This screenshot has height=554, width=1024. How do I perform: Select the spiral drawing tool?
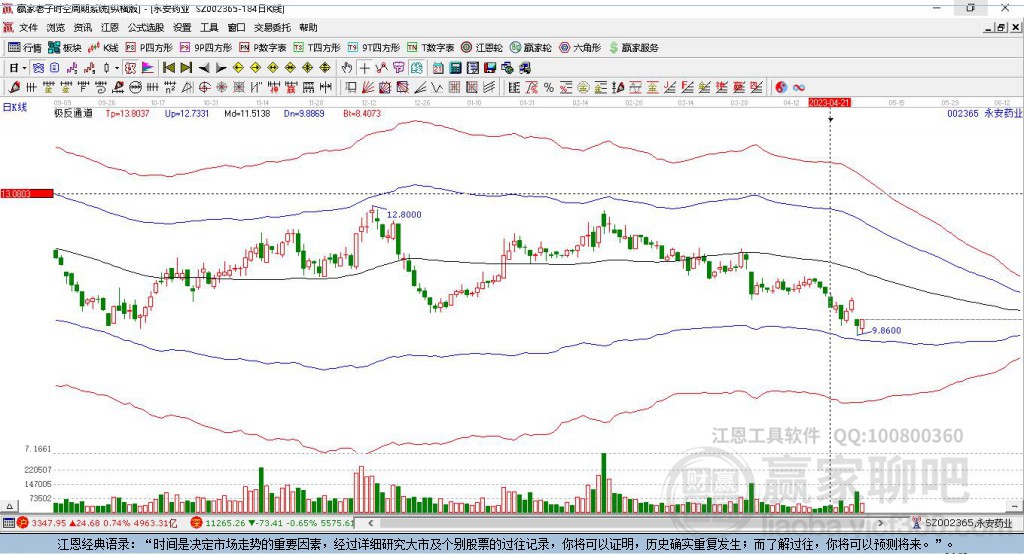tap(101, 87)
